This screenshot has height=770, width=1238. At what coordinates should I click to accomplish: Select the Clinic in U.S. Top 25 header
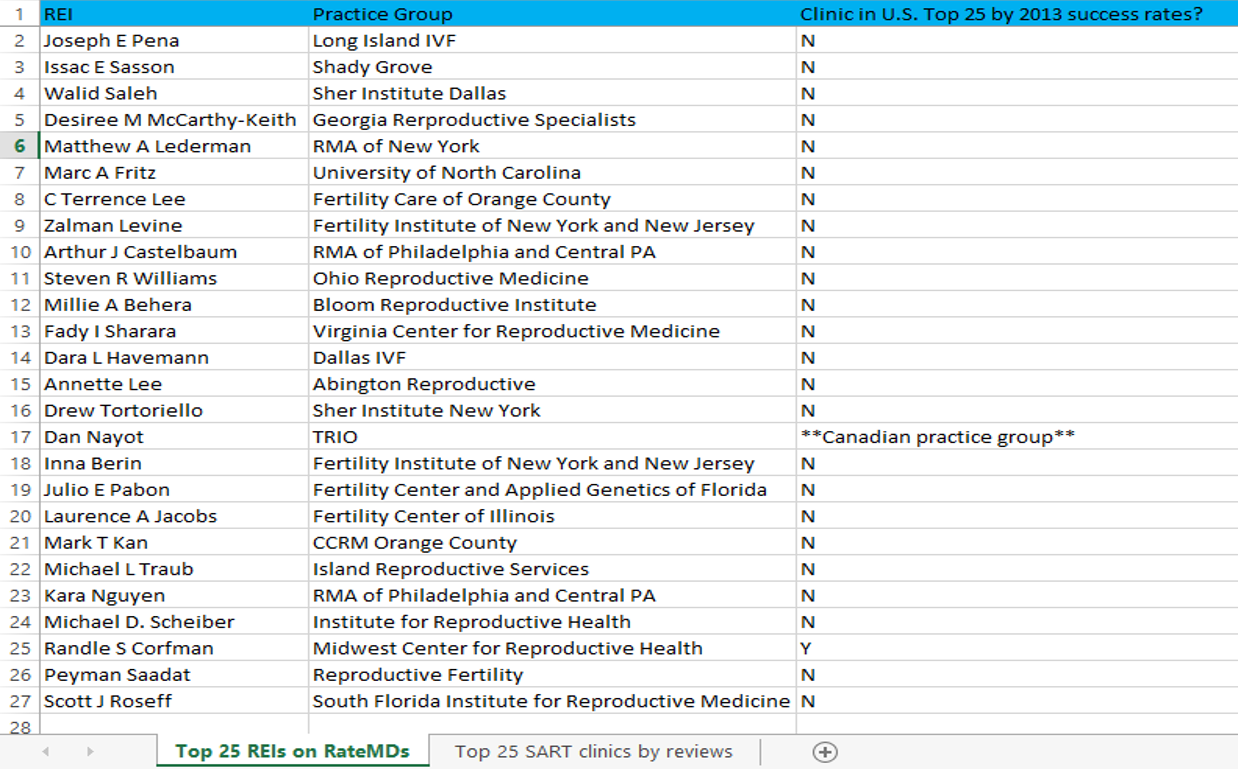point(1017,14)
